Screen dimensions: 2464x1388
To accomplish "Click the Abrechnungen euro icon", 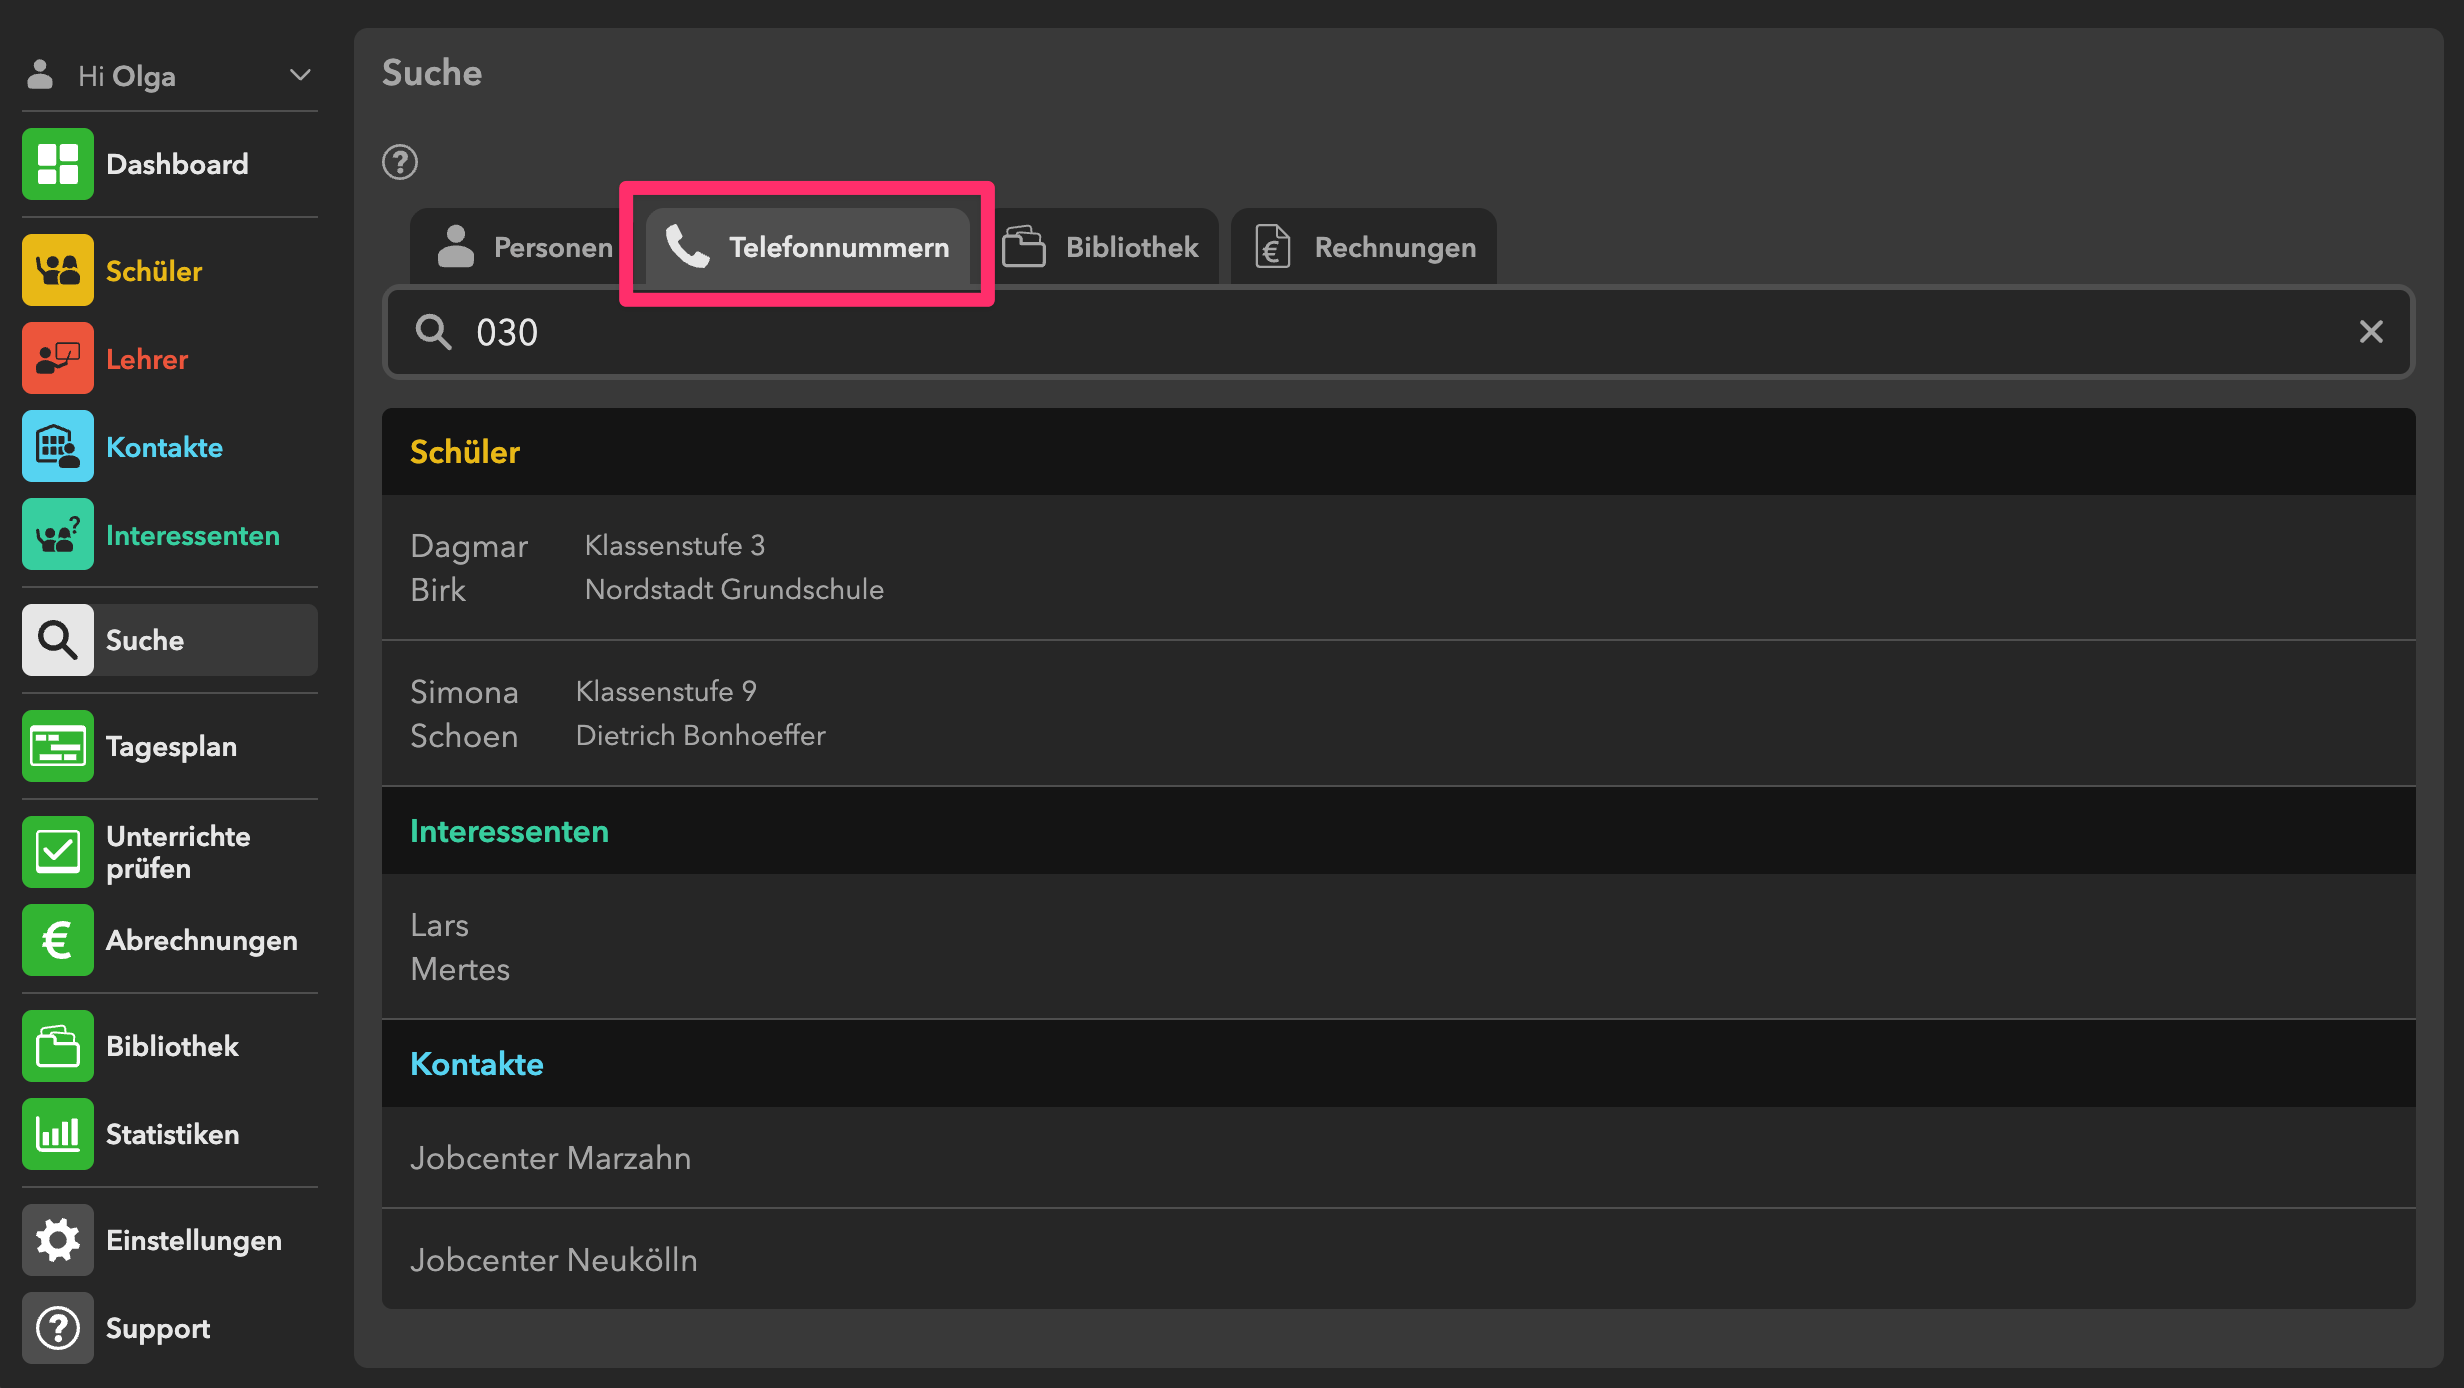I will click(58, 940).
